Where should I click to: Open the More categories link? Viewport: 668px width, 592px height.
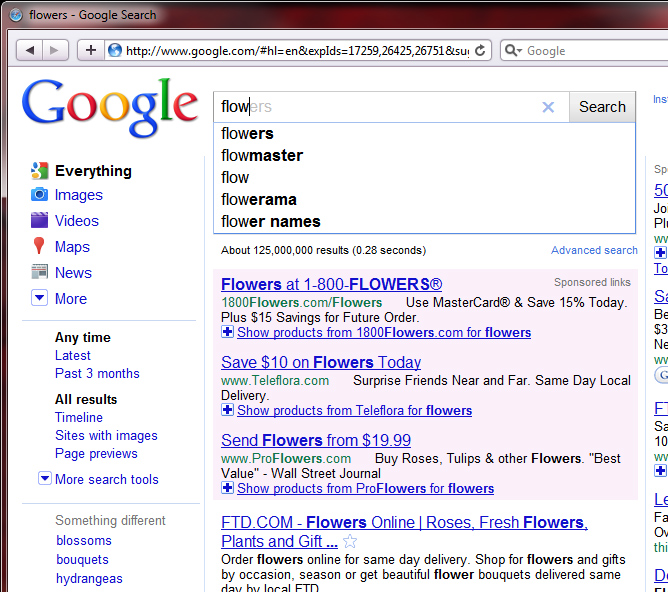click(71, 299)
